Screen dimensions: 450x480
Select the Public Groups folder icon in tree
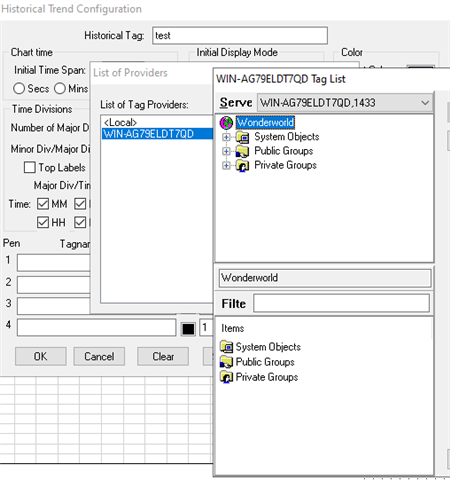tap(243, 151)
